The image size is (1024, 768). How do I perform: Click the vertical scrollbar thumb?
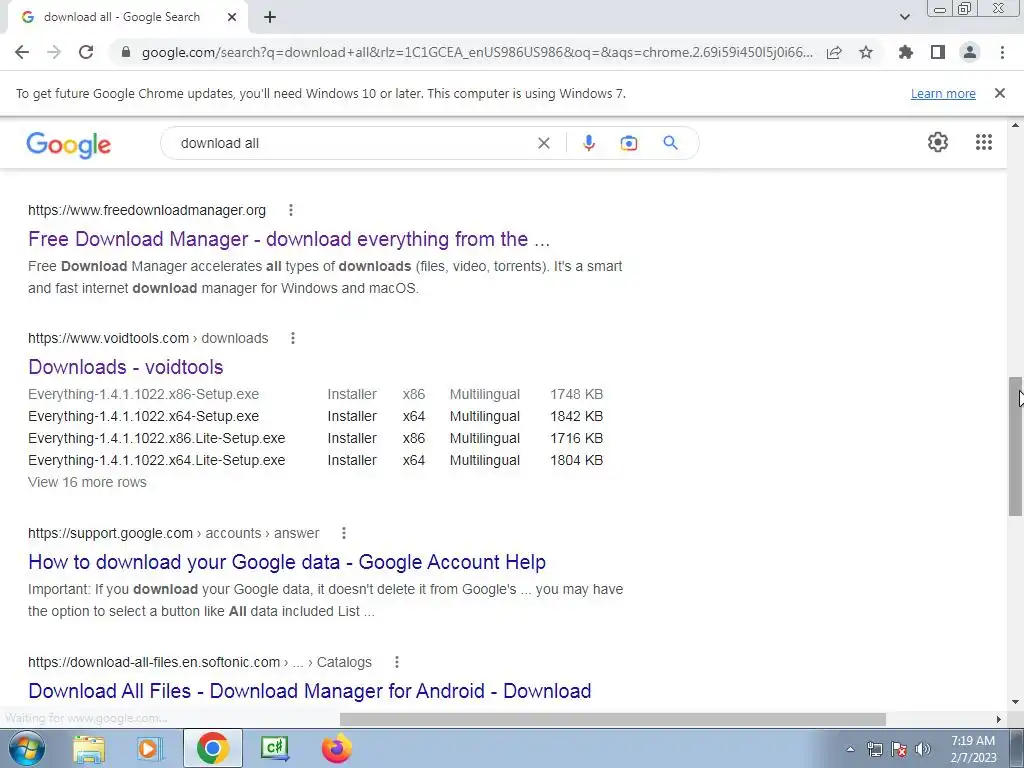tap(1016, 447)
